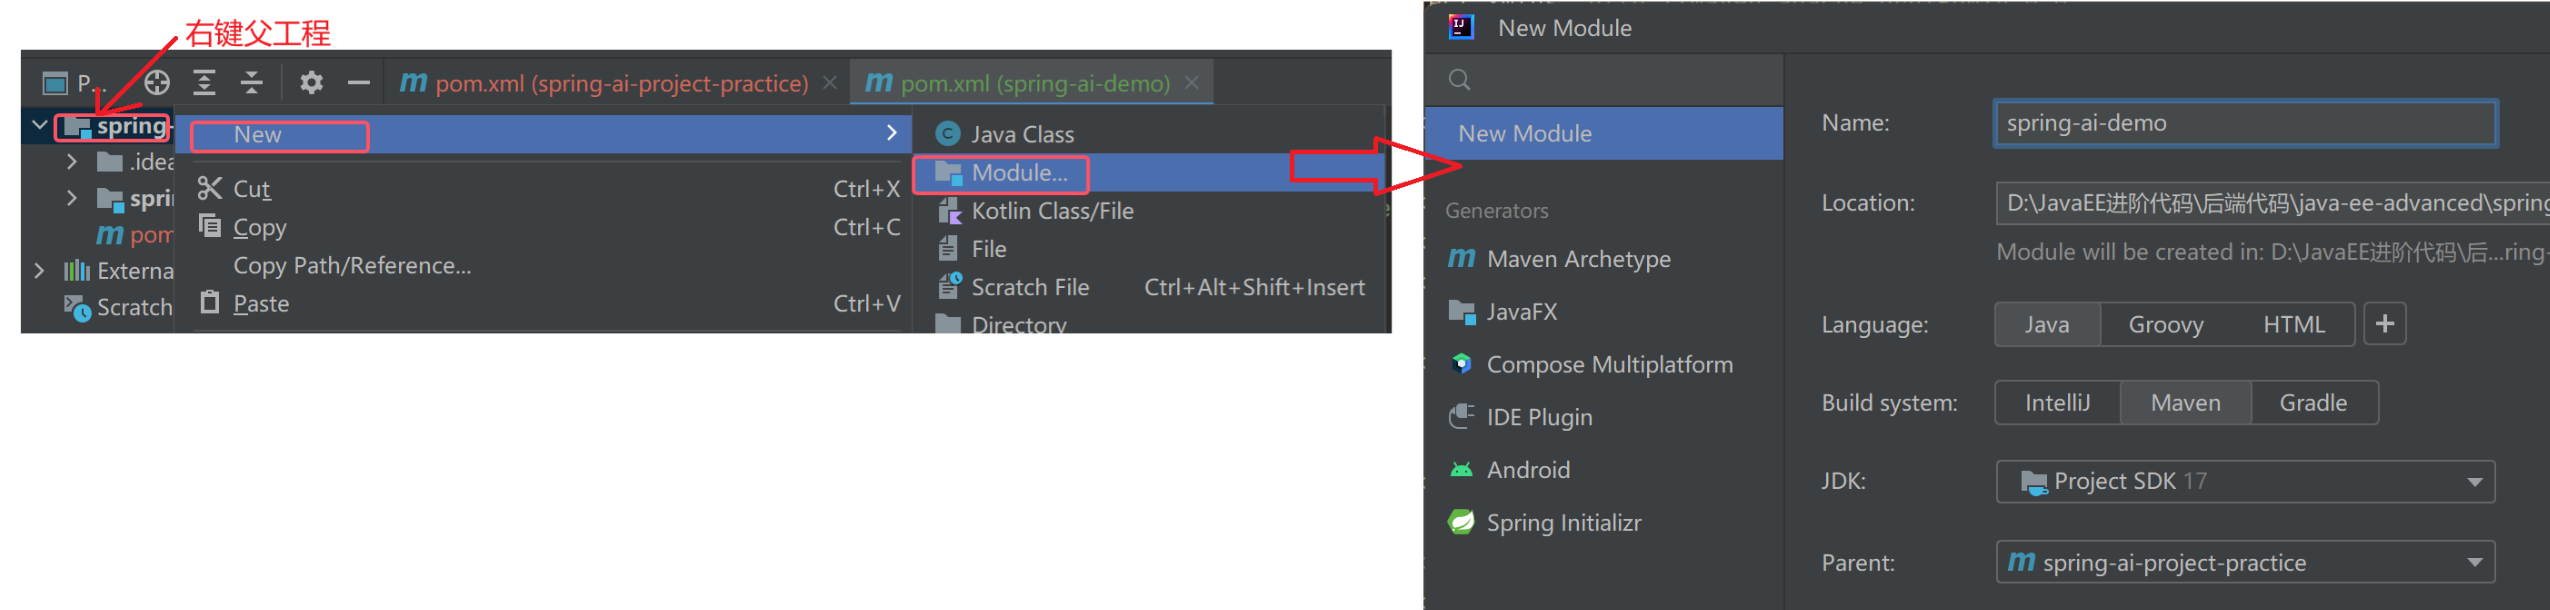Viewport: 2550px width, 610px height.
Task: Open the Parent module dropdown
Action: pos(2245,563)
